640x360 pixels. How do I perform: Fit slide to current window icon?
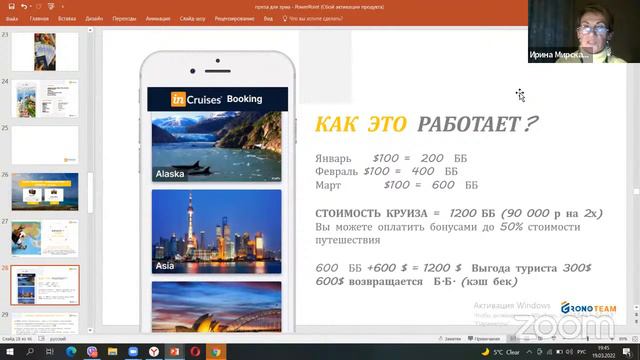[635, 339]
